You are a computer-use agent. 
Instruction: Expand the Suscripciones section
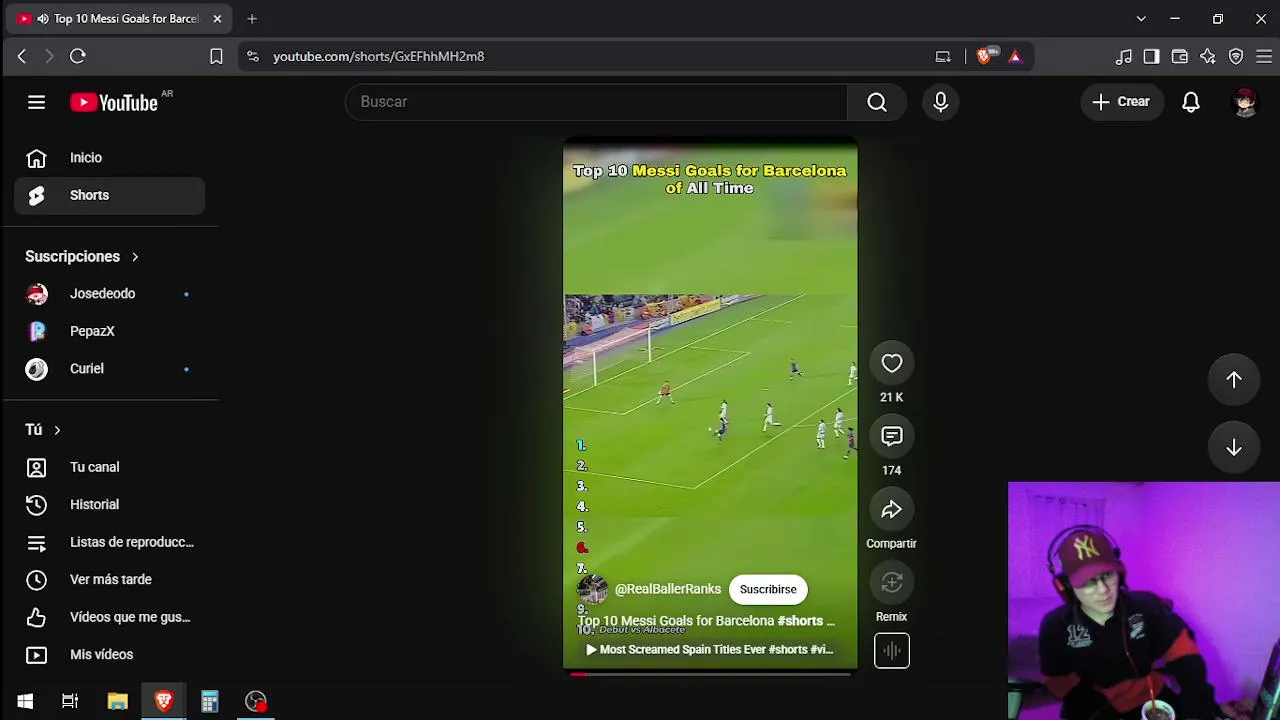tap(82, 257)
